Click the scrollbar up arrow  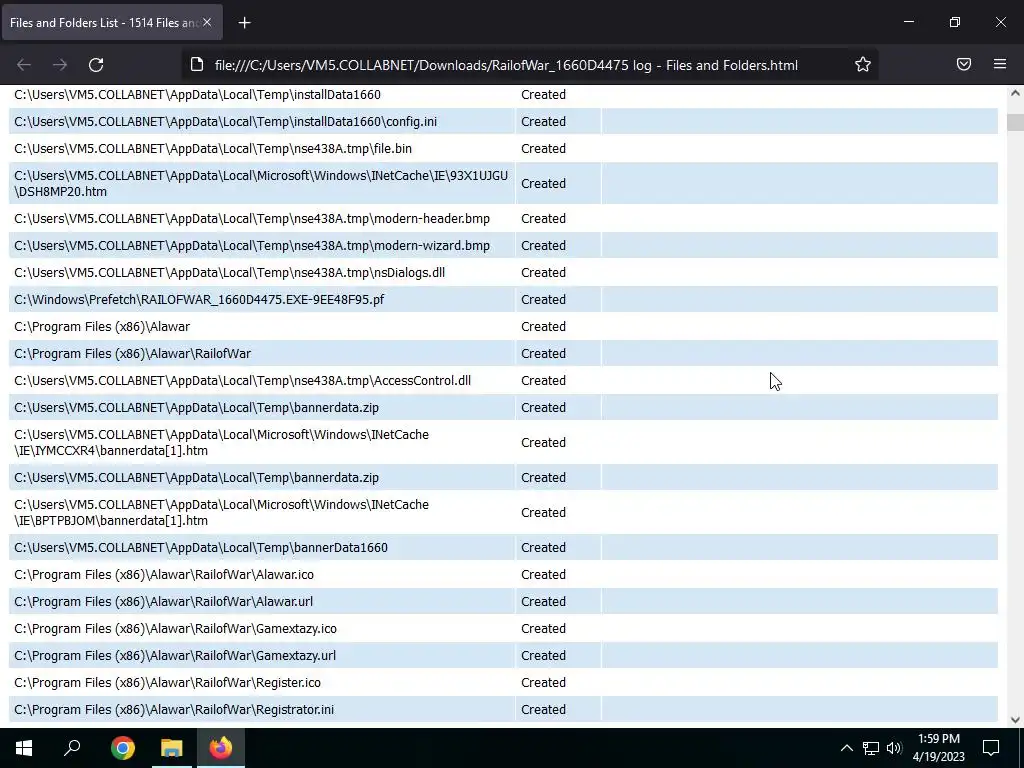click(1015, 93)
